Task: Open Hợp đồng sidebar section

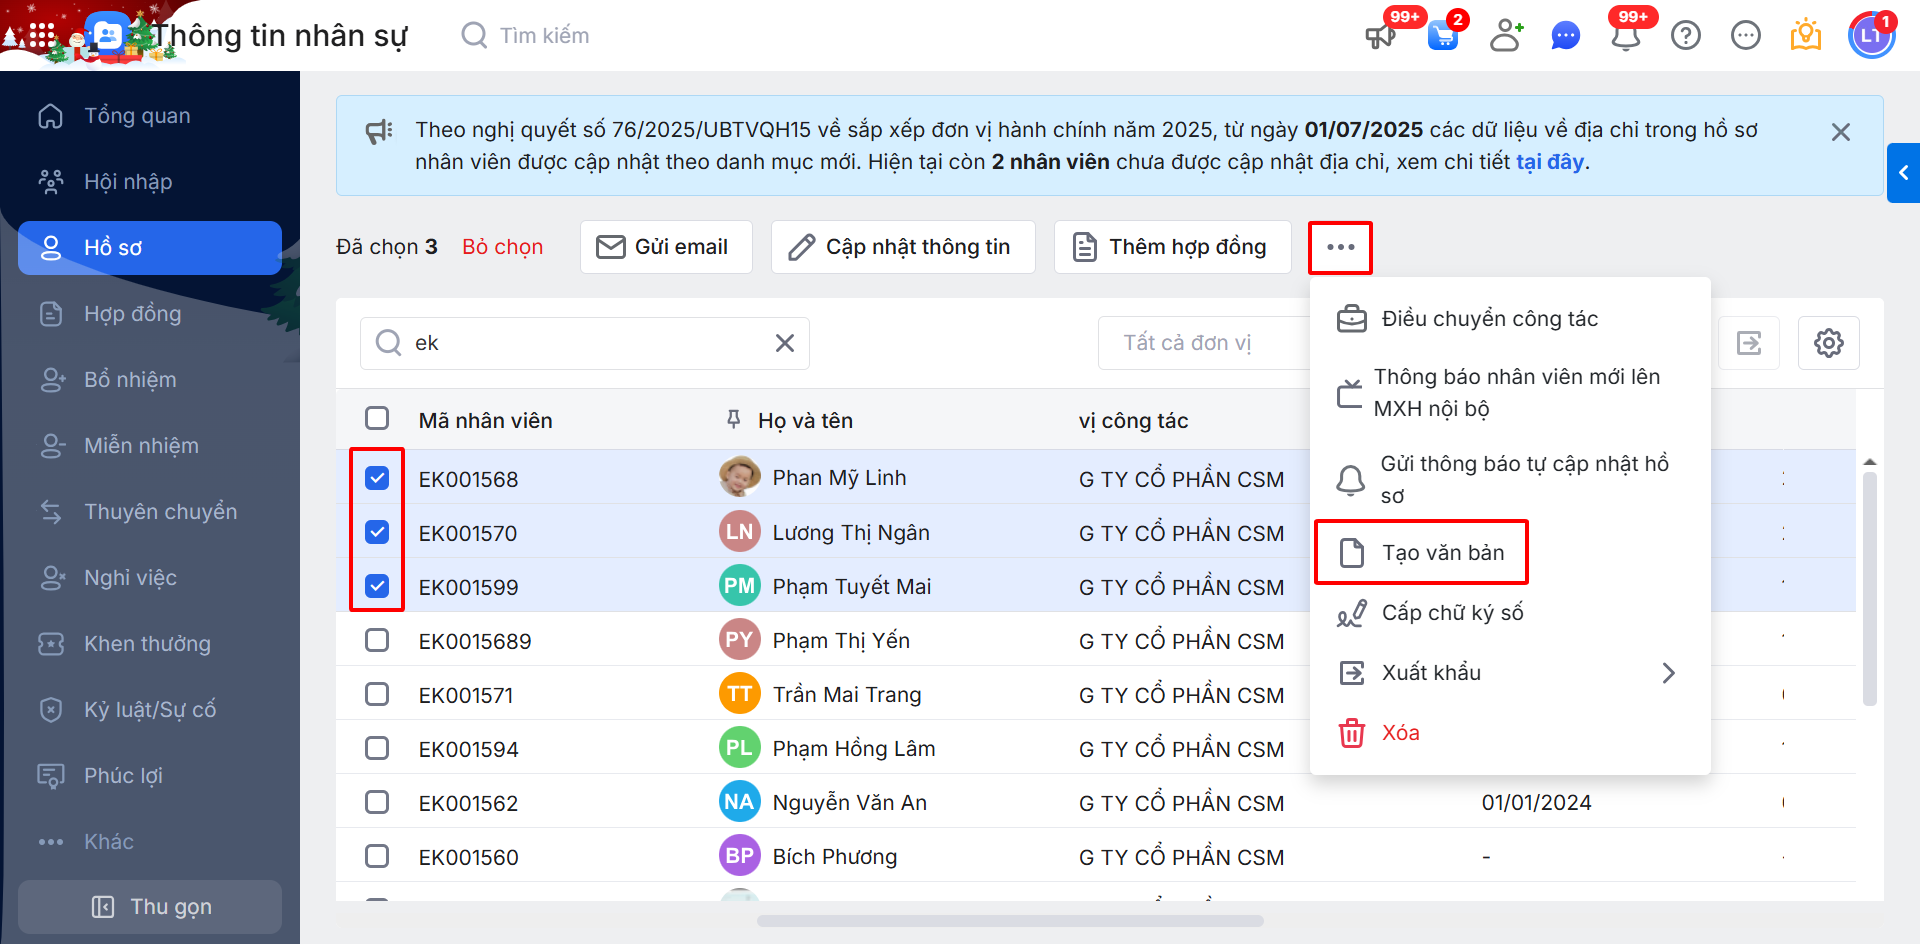Action: pyautogui.click(x=150, y=314)
